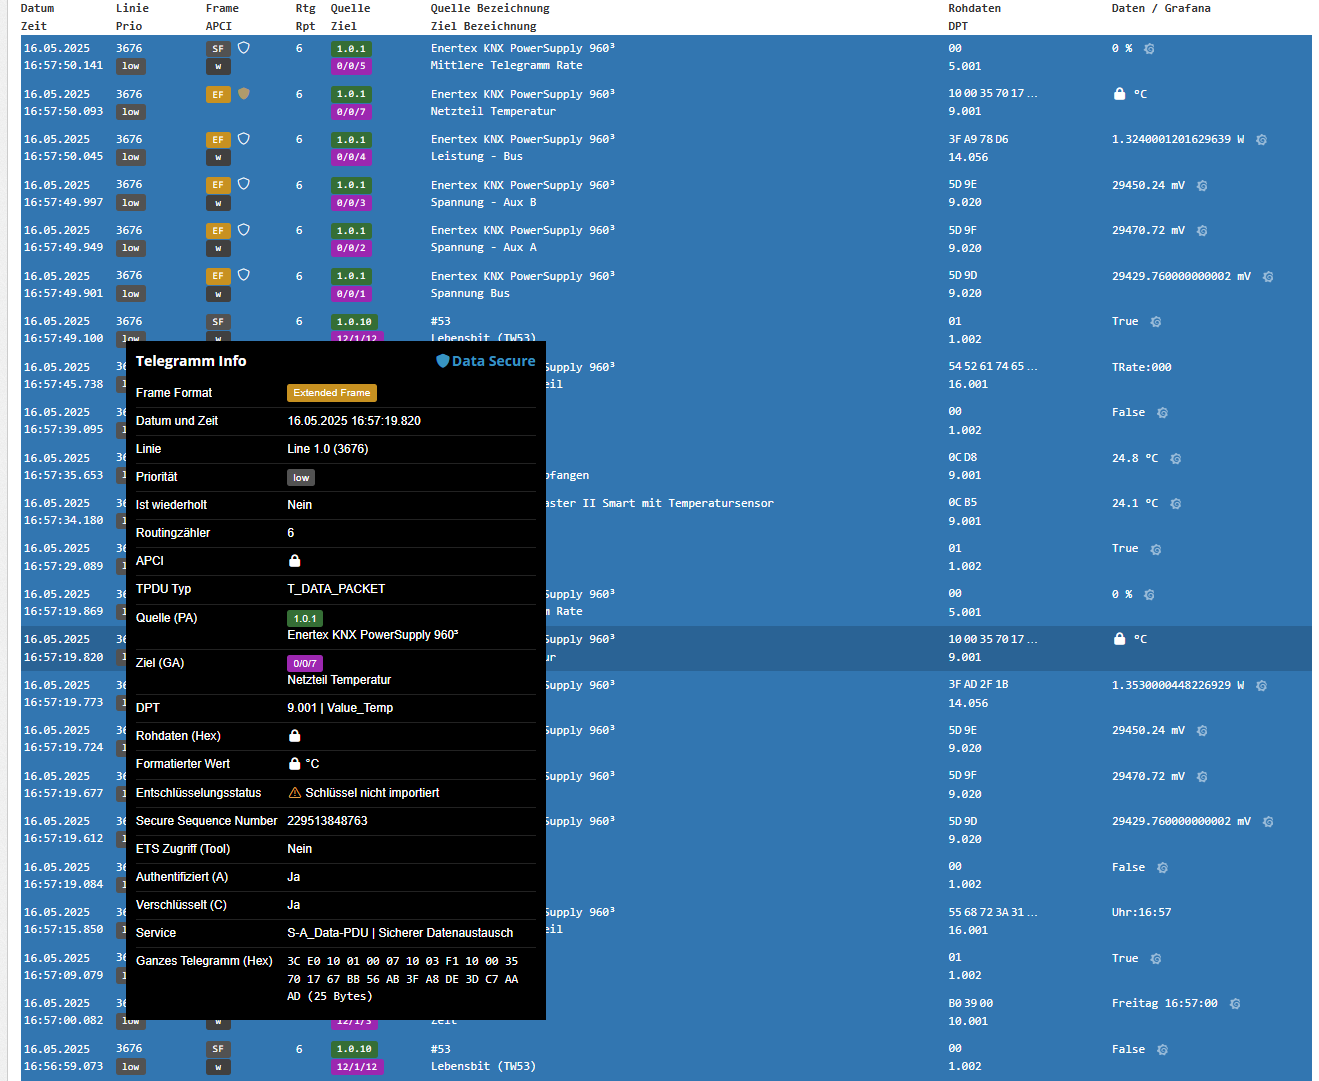Click the lock icon beside Formatierter Wert
Image resolution: width=1319 pixels, height=1081 pixels.
point(294,764)
